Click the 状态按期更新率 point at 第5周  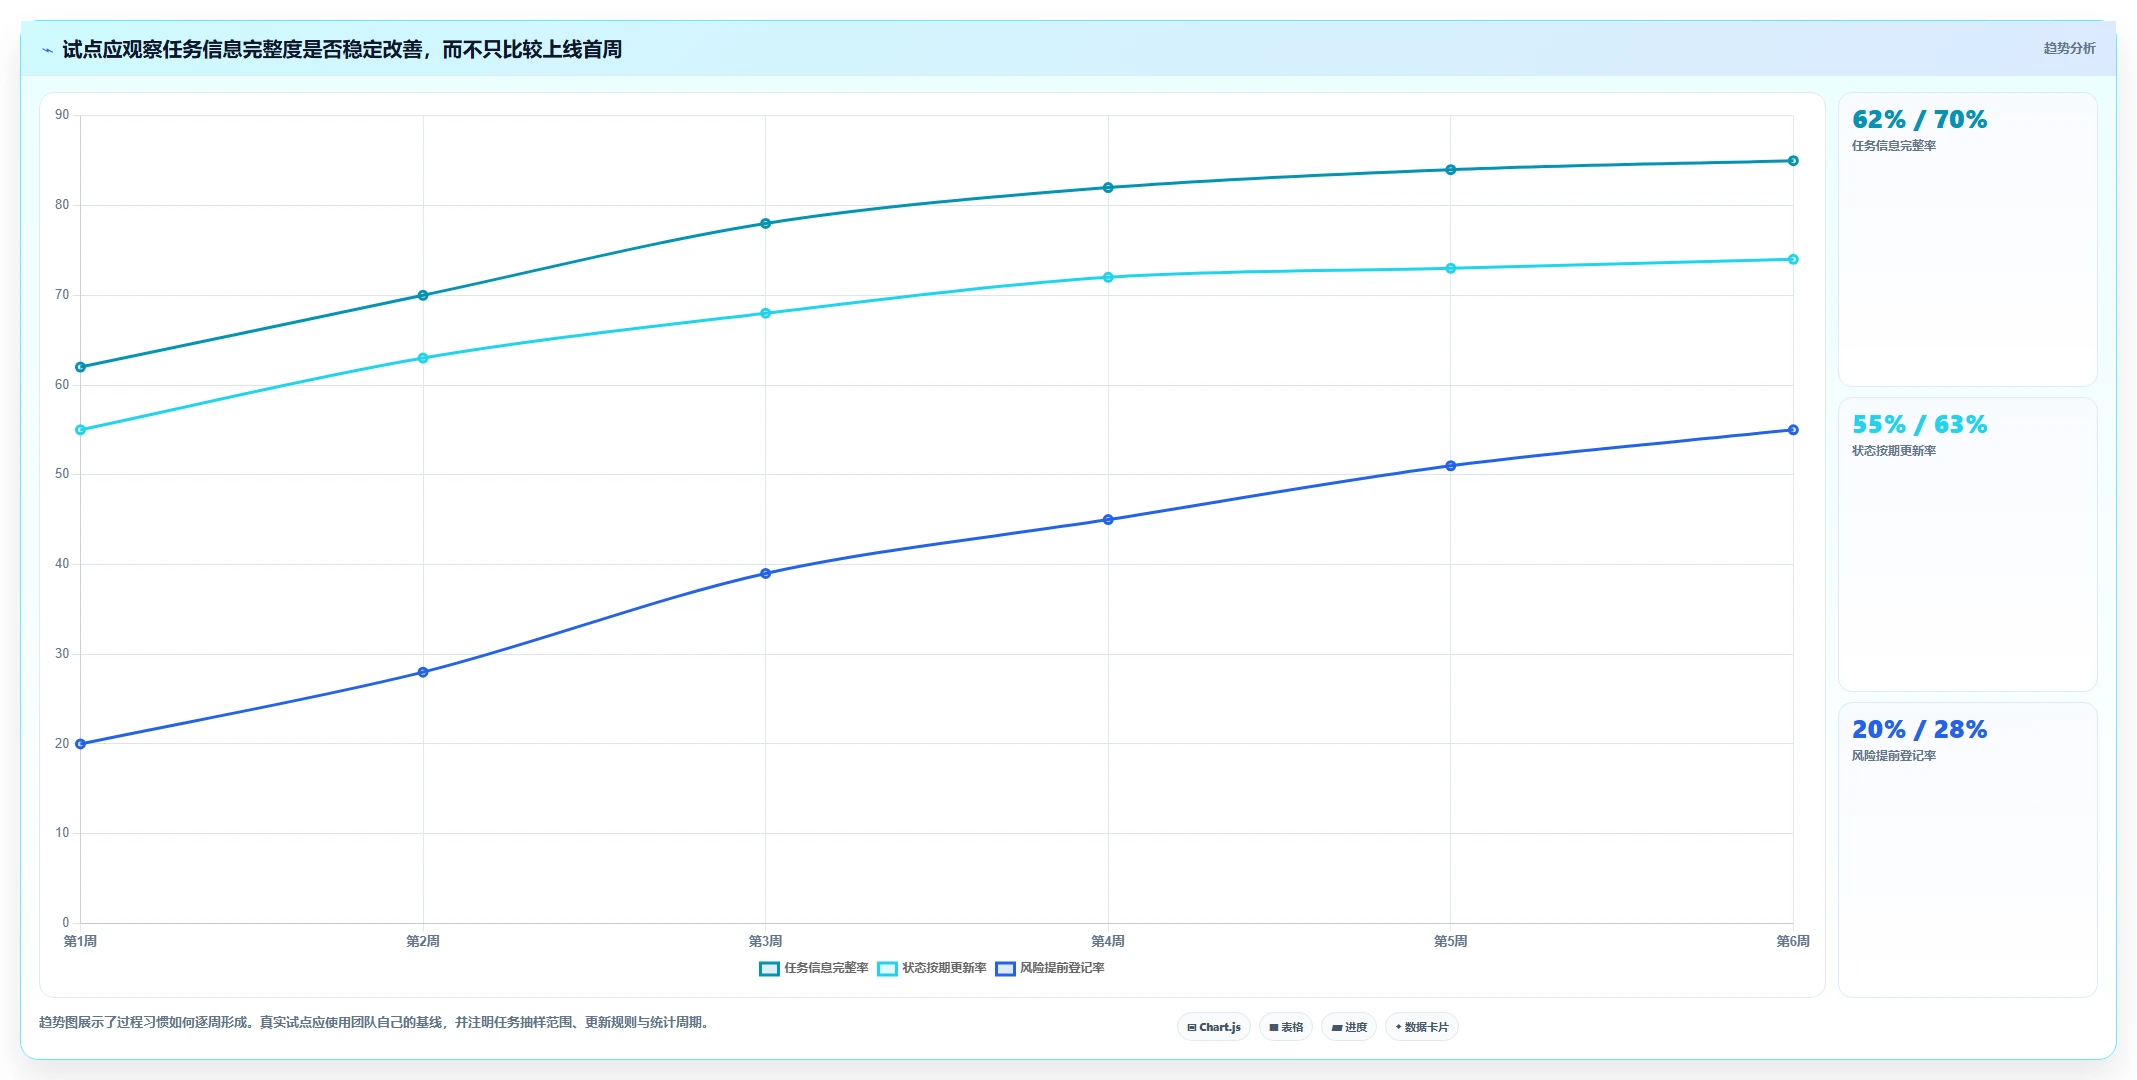(1451, 268)
